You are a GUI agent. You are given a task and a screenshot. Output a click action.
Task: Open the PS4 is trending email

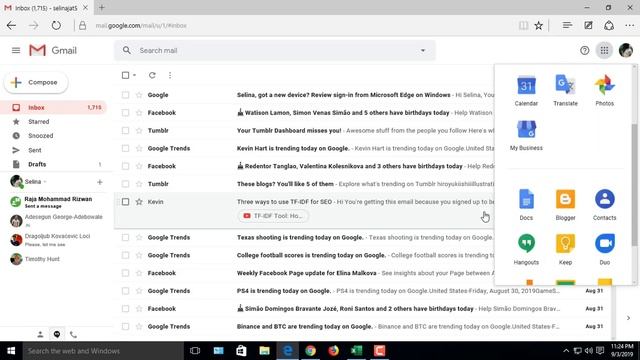click(362, 291)
